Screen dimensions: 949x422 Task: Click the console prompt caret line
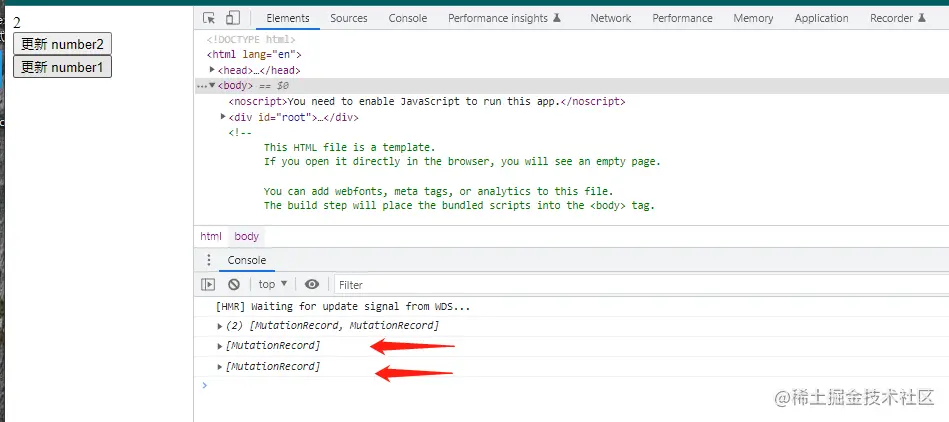point(571,385)
